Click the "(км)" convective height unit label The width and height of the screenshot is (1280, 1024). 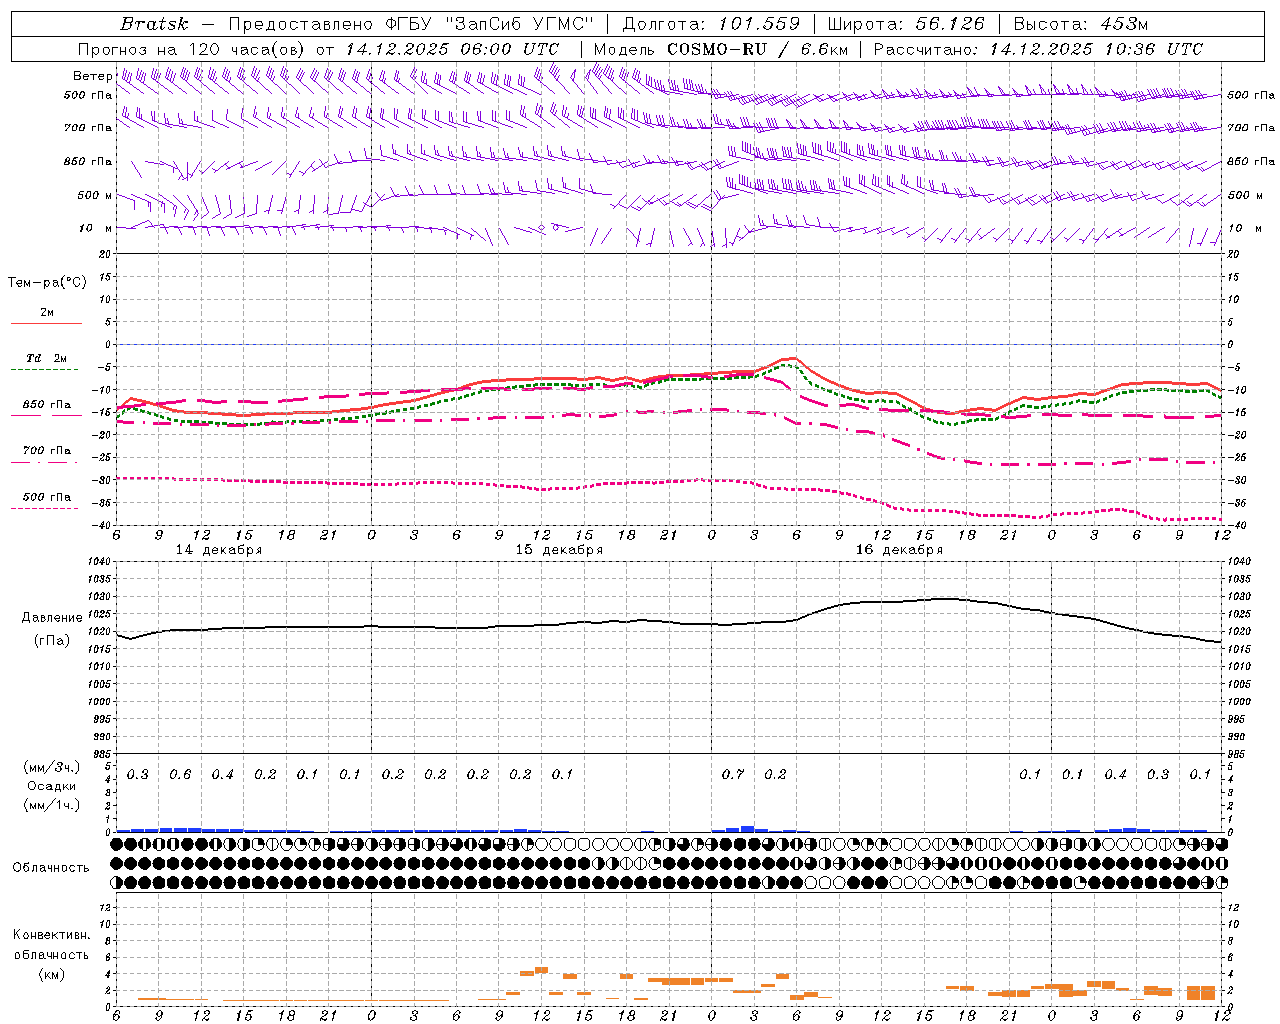coord(51,974)
